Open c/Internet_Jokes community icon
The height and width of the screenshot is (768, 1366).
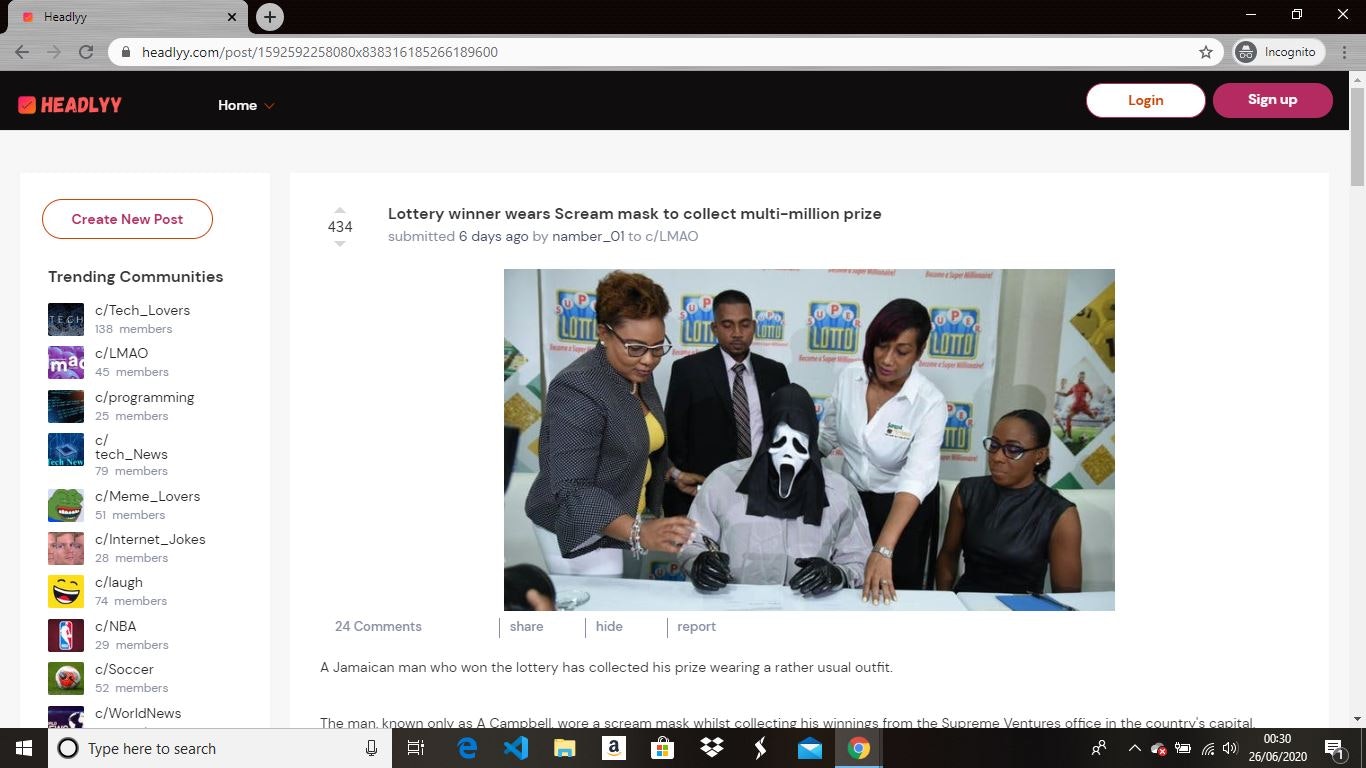(66, 548)
